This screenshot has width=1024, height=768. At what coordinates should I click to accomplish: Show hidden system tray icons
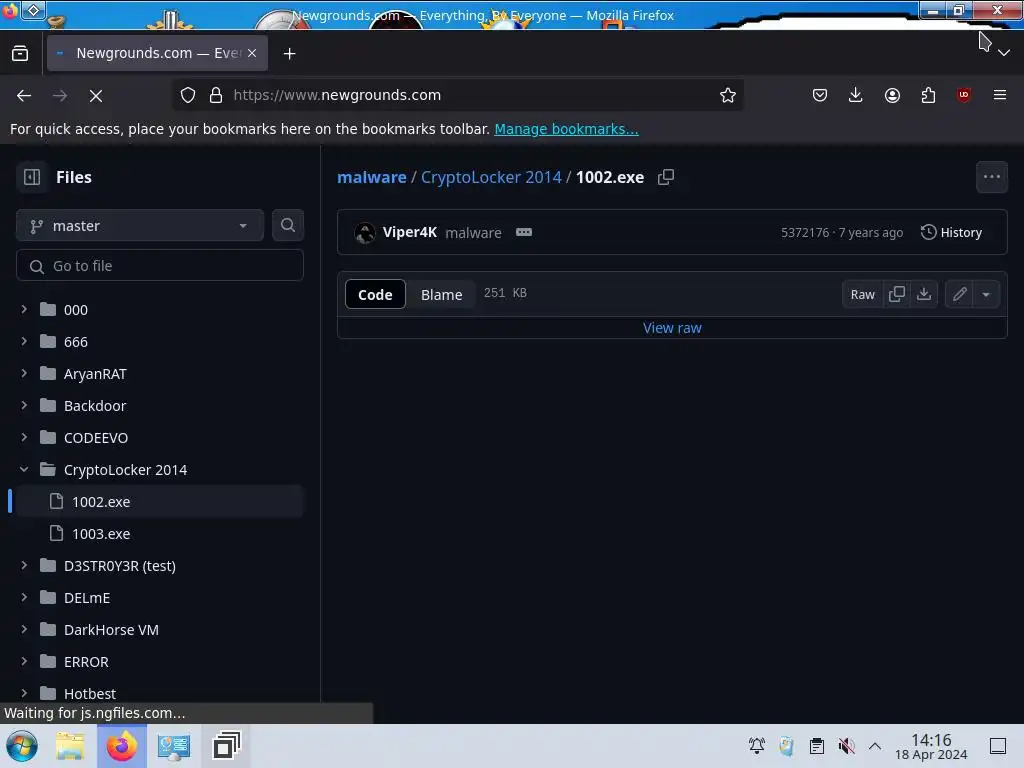click(875, 746)
